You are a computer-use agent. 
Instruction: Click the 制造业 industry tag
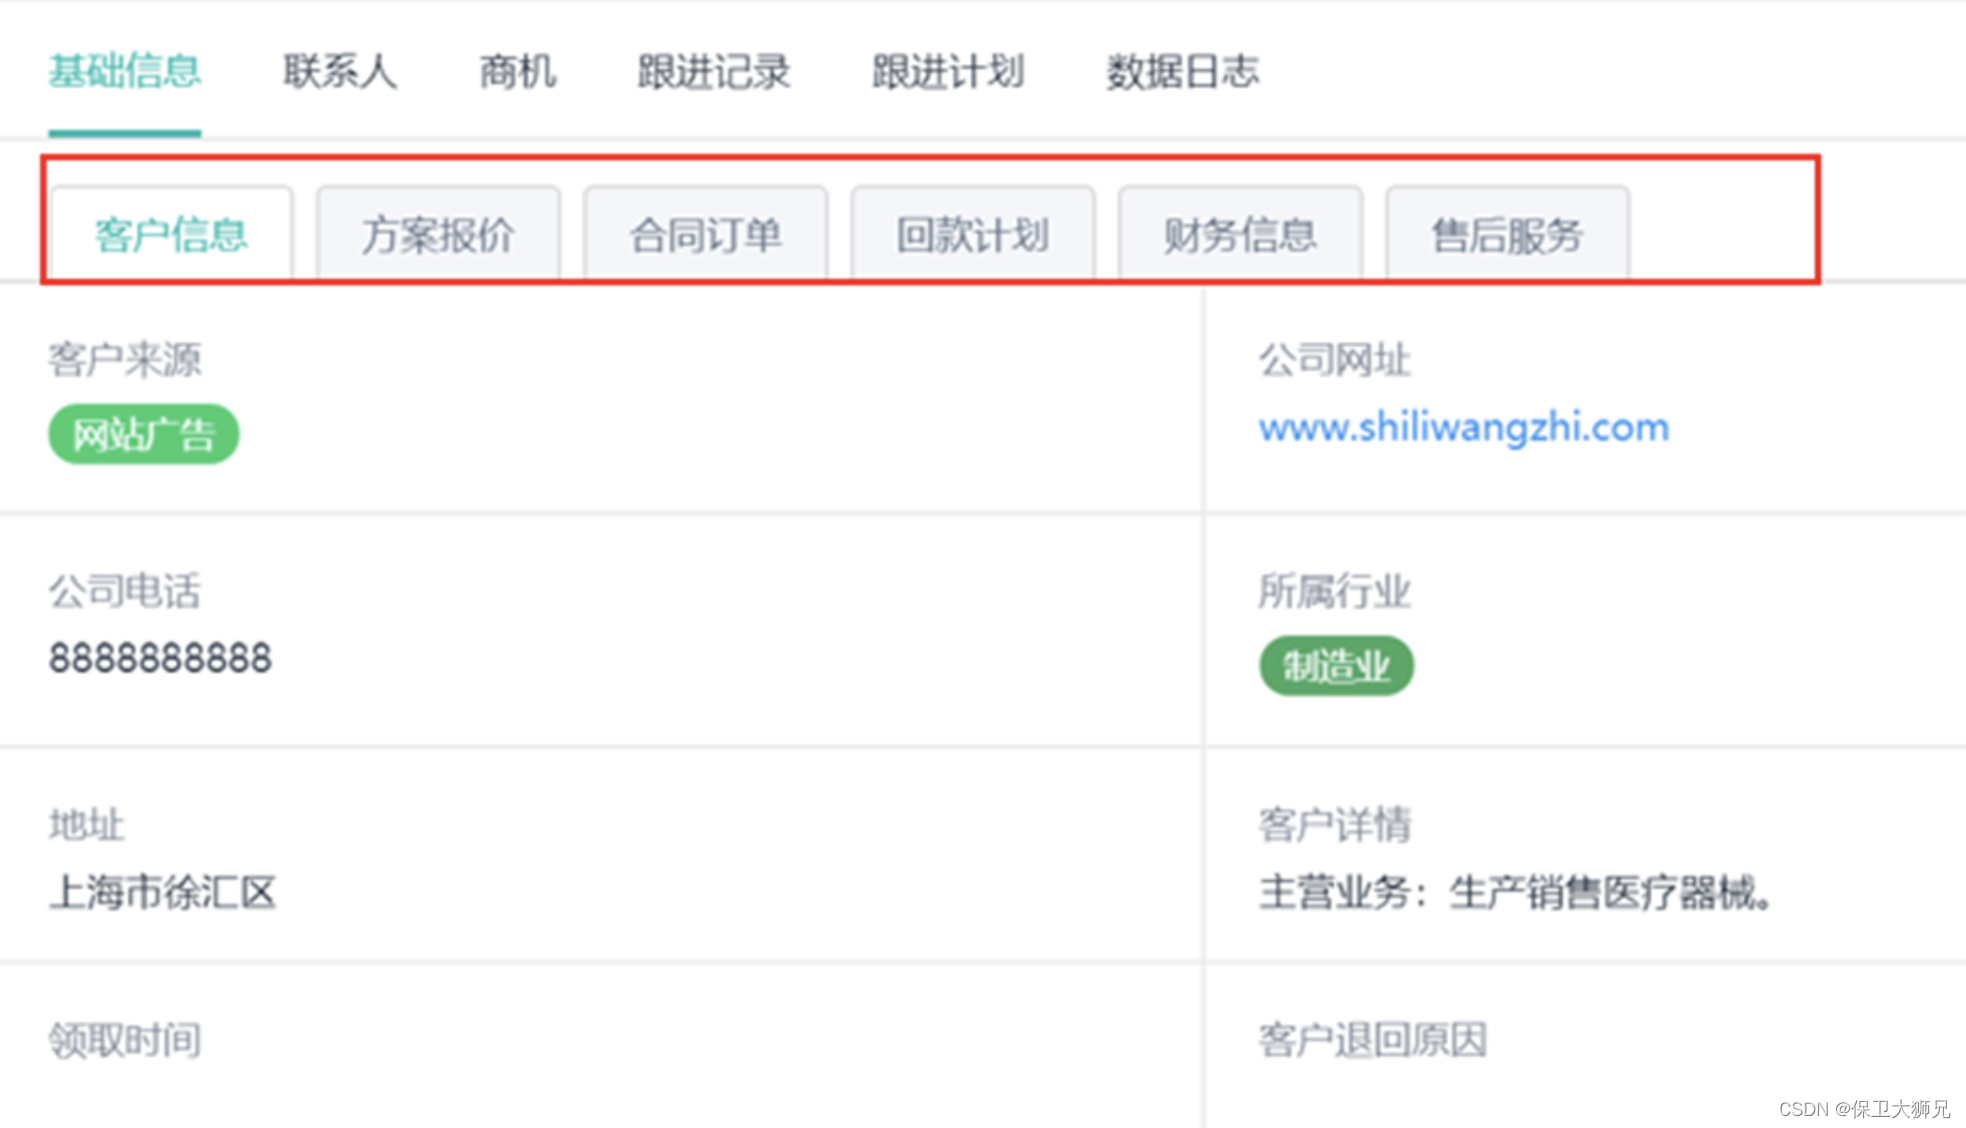[1336, 666]
